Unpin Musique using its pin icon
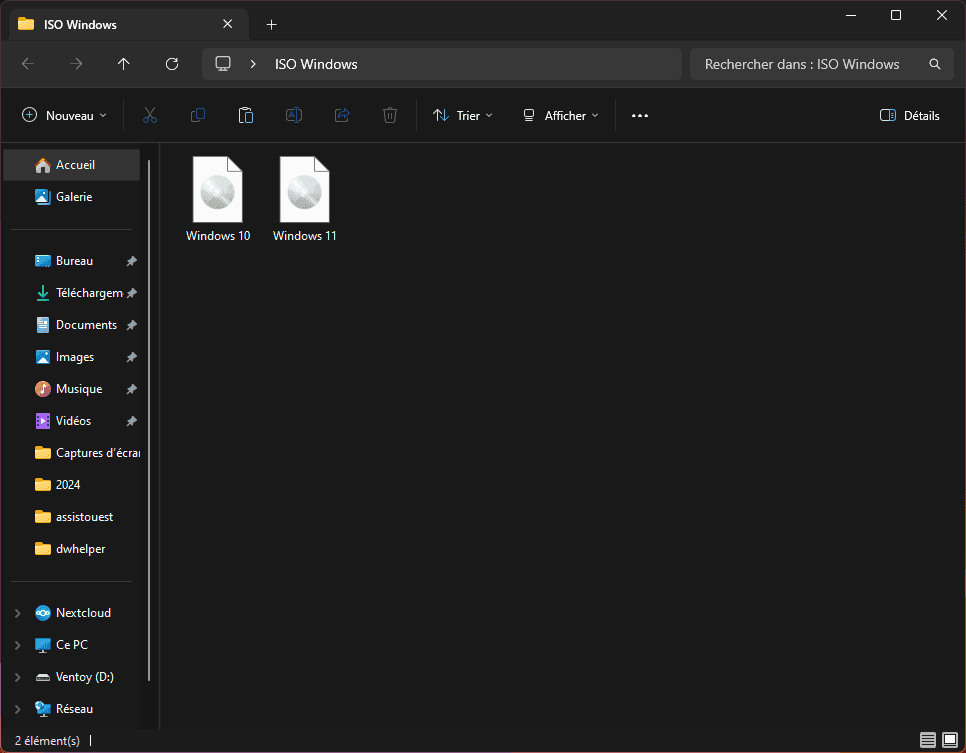 pos(131,389)
